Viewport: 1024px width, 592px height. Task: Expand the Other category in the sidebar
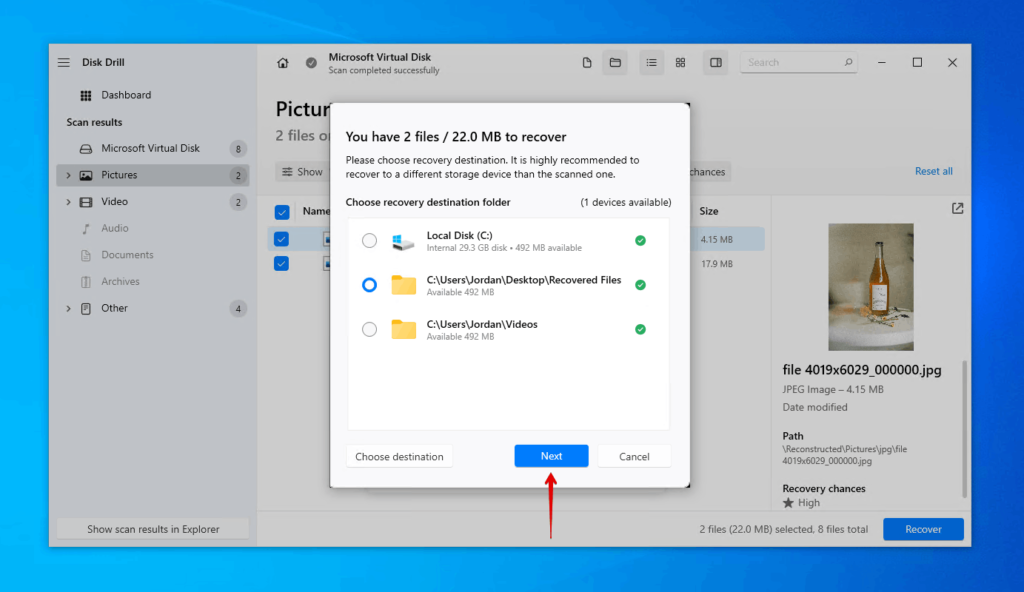(x=67, y=308)
